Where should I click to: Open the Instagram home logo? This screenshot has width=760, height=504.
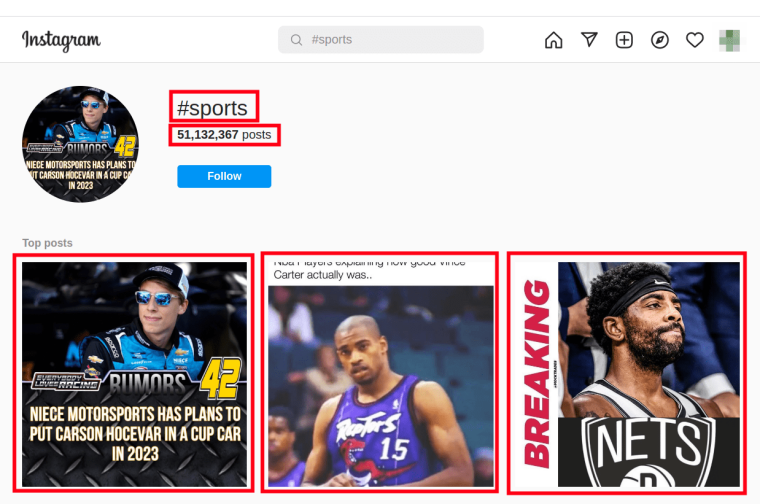coord(61,40)
